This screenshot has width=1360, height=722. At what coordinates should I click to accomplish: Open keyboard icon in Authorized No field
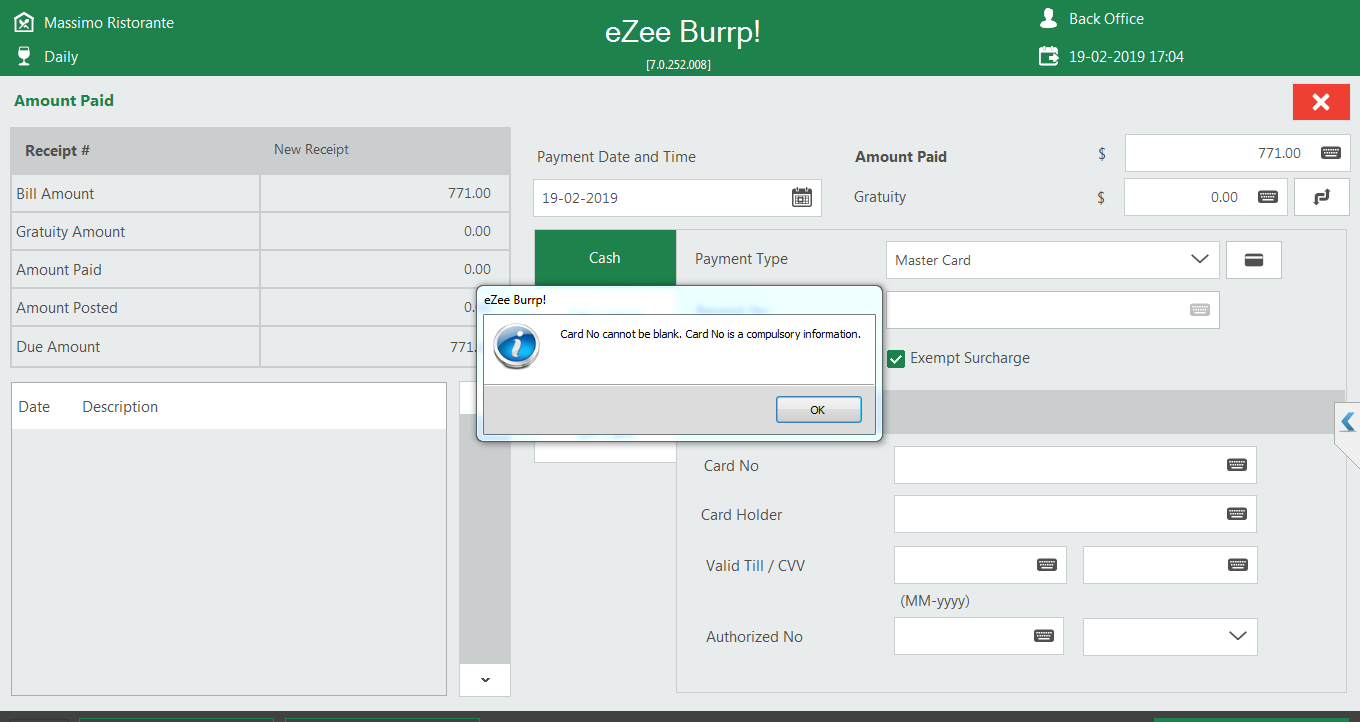click(1044, 636)
